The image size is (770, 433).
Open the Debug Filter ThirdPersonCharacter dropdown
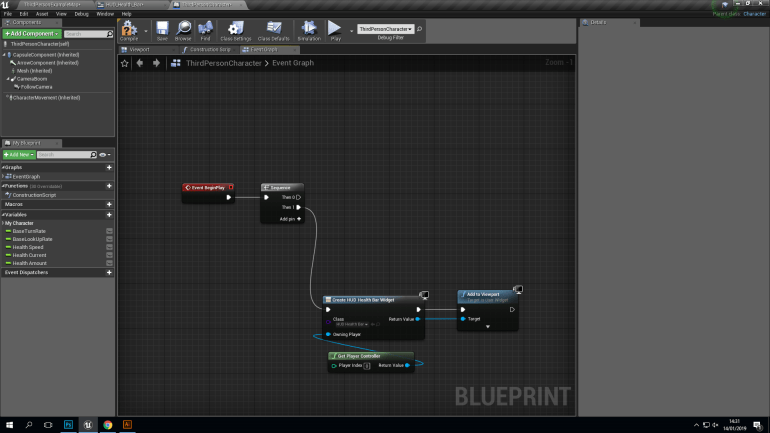click(x=385, y=29)
